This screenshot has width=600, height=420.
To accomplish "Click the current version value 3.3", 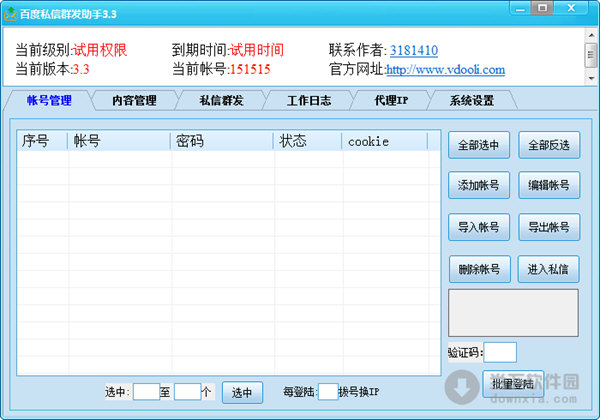I will click(x=81, y=70).
